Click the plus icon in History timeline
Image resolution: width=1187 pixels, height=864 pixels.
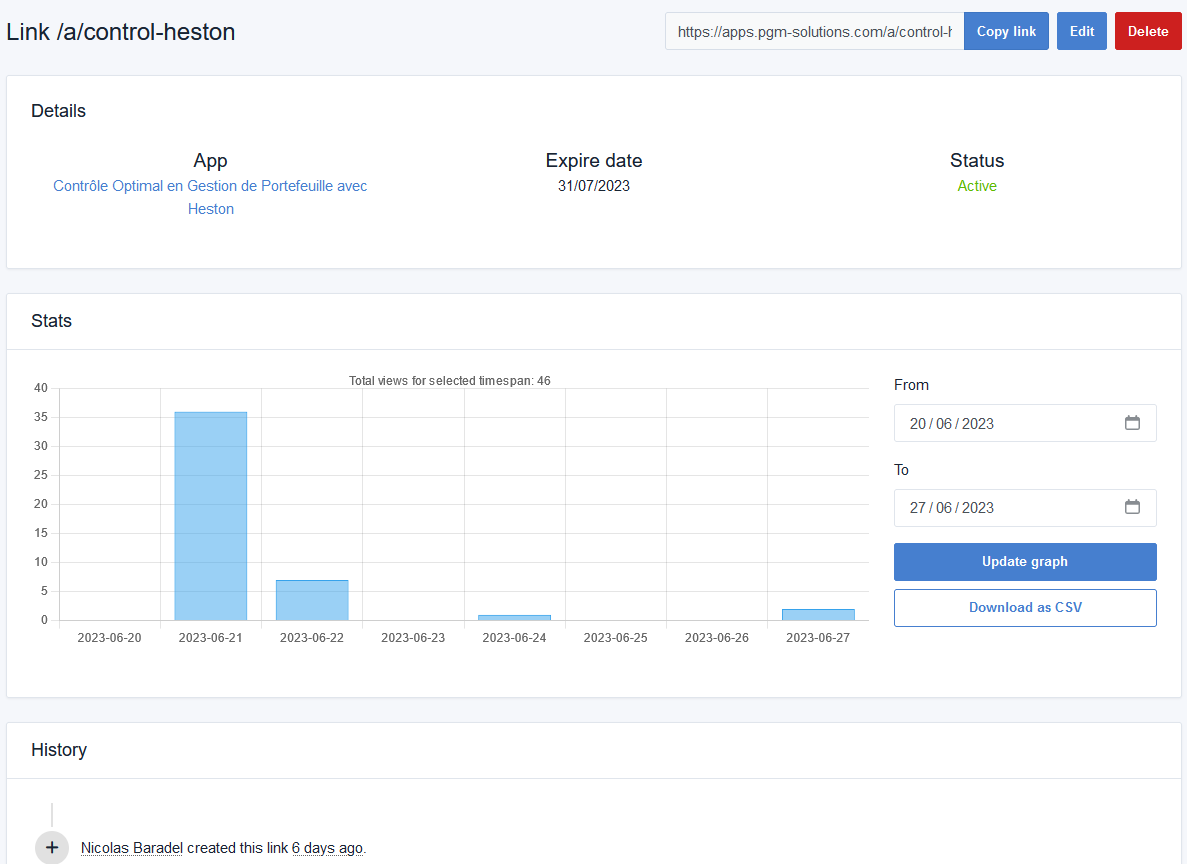tap(52, 847)
